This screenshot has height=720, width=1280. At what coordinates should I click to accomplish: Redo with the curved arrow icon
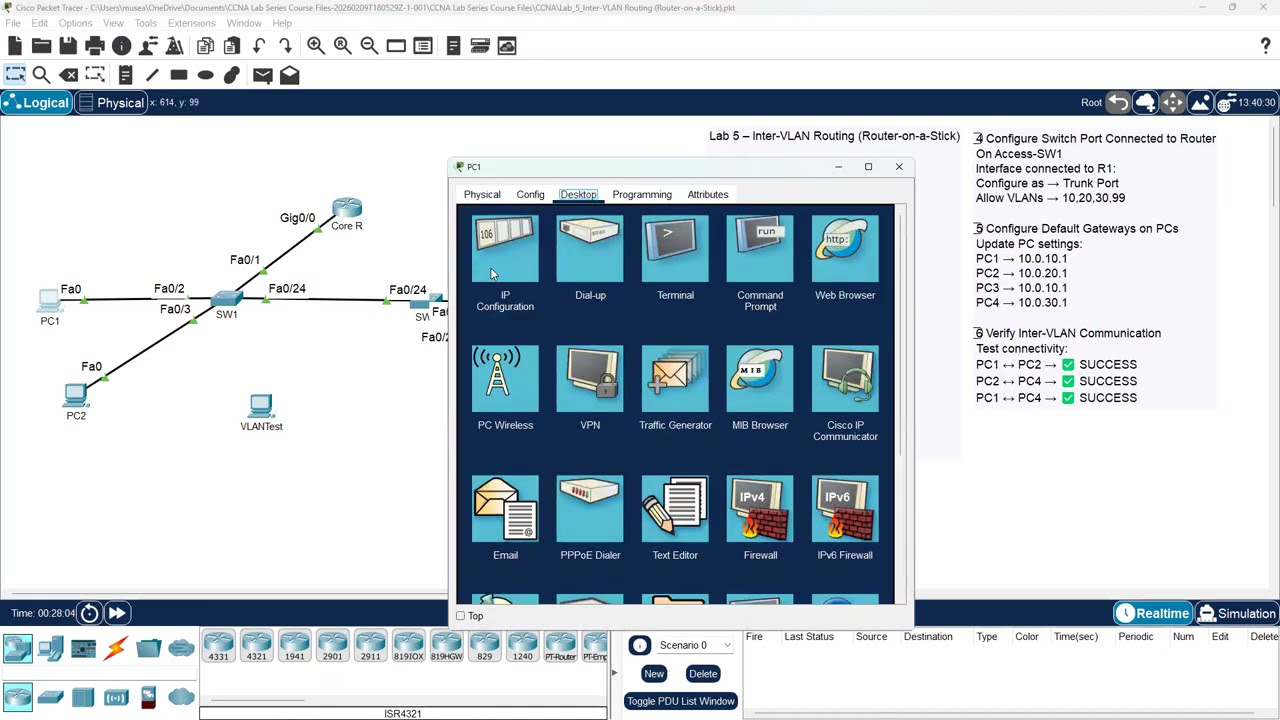pyautogui.click(x=286, y=46)
